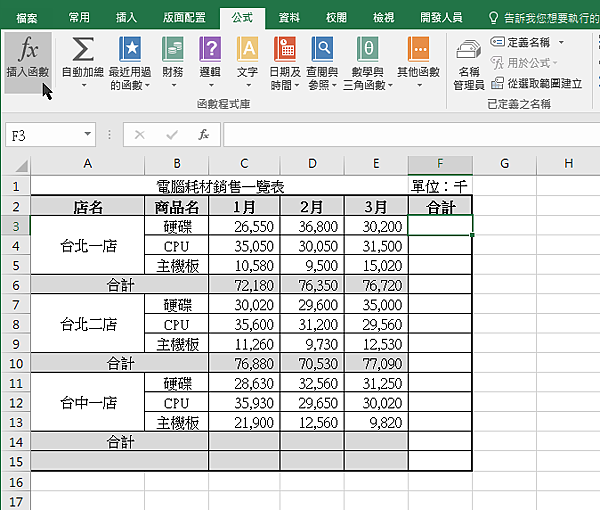Click the 告訴我您想要執行的 search box
Image resolution: width=600 pixels, height=510 pixels.
coord(543,18)
